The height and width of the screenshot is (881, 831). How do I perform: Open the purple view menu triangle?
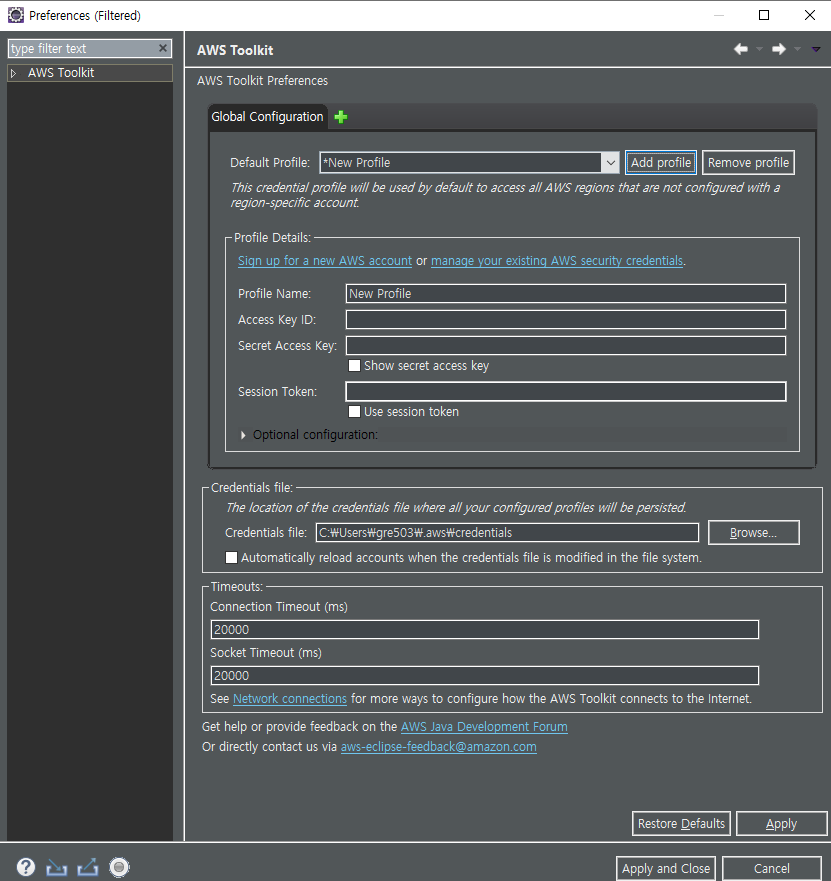(x=816, y=49)
